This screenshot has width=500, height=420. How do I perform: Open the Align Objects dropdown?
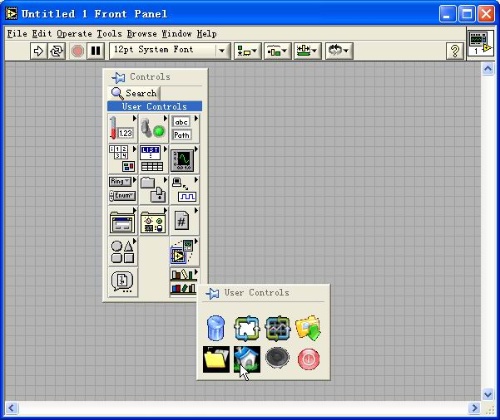(247, 51)
